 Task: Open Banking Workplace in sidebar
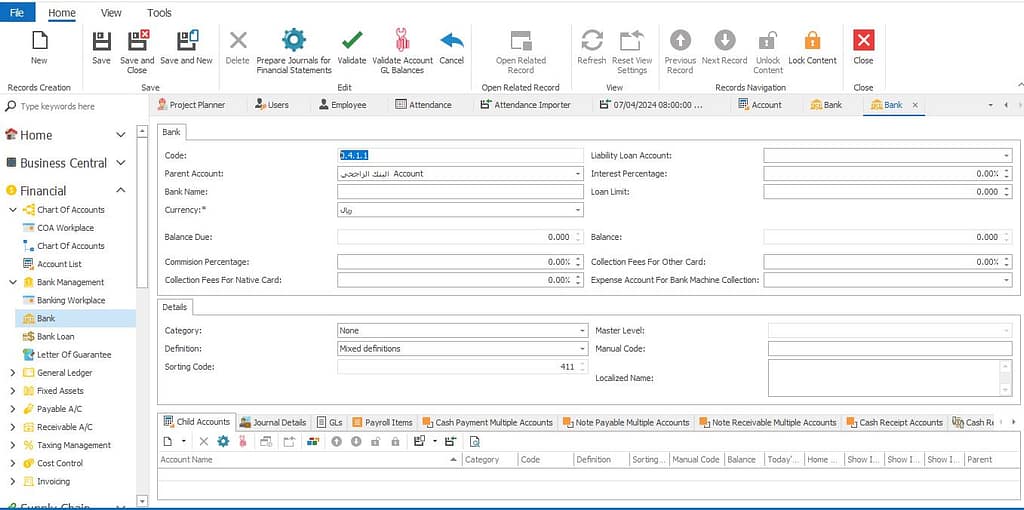tap(71, 300)
